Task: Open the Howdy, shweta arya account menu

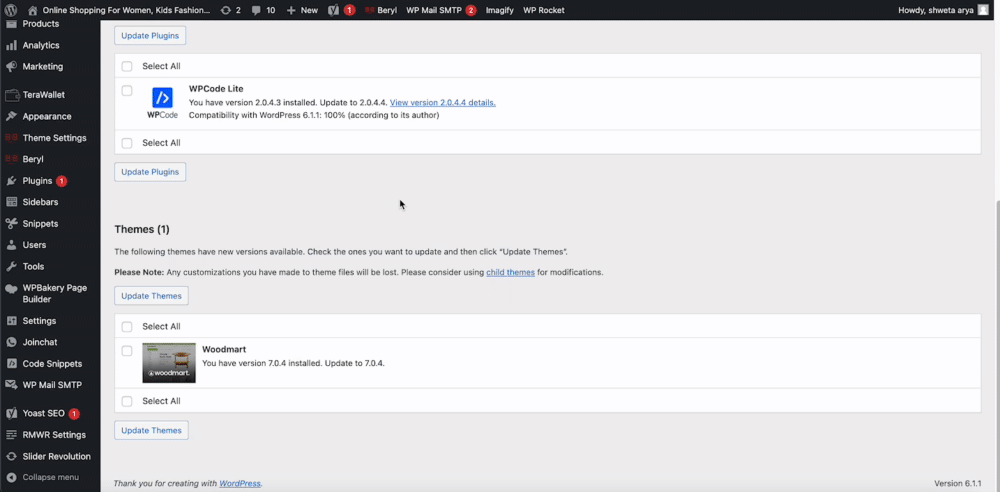Action: 943,10
